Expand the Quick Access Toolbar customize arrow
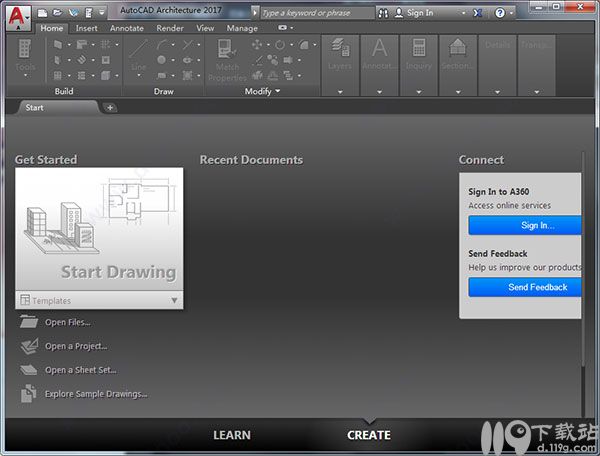Viewport: 600px width, 456px height. [102, 13]
